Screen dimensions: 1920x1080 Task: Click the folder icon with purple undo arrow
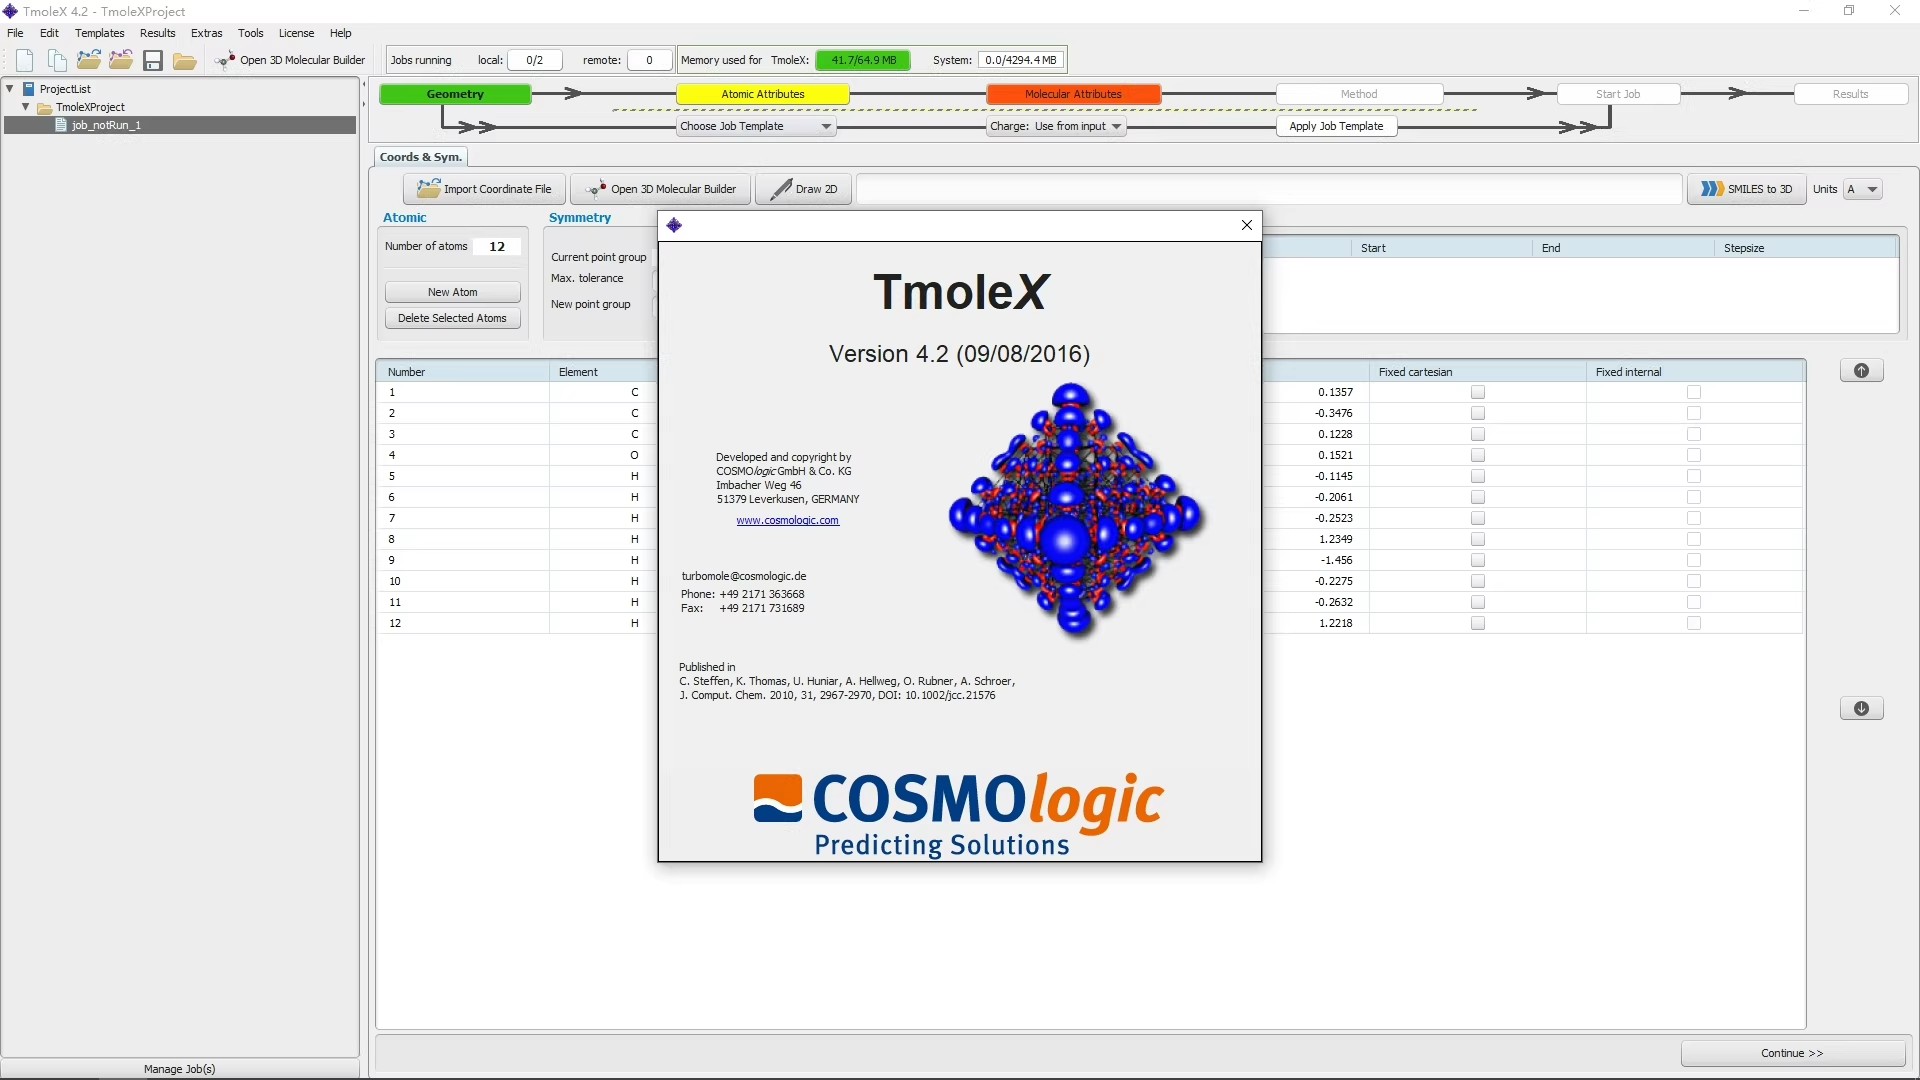click(121, 60)
